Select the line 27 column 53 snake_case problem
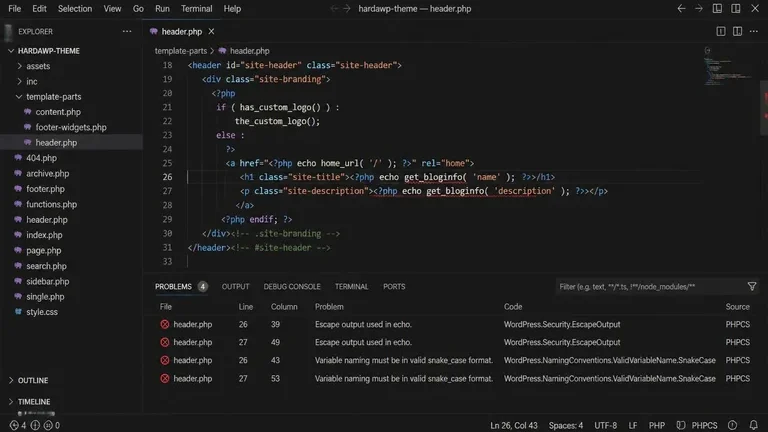Viewport: 768px width, 432px height. pyautogui.click(x=456, y=379)
